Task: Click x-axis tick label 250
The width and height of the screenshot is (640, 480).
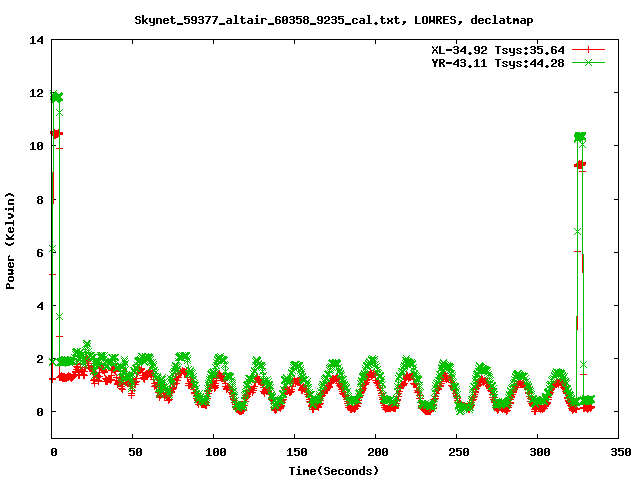Action: click(459, 452)
